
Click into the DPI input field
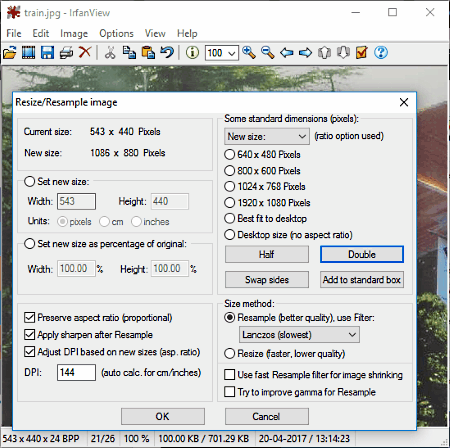76,372
